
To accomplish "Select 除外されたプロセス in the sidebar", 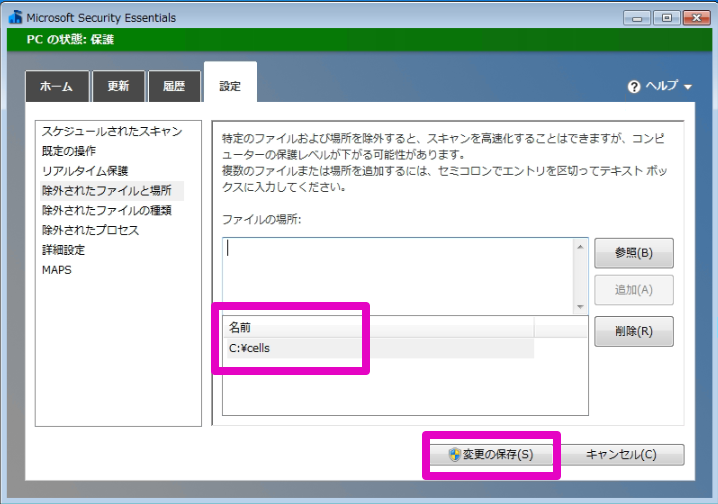I will click(x=90, y=230).
